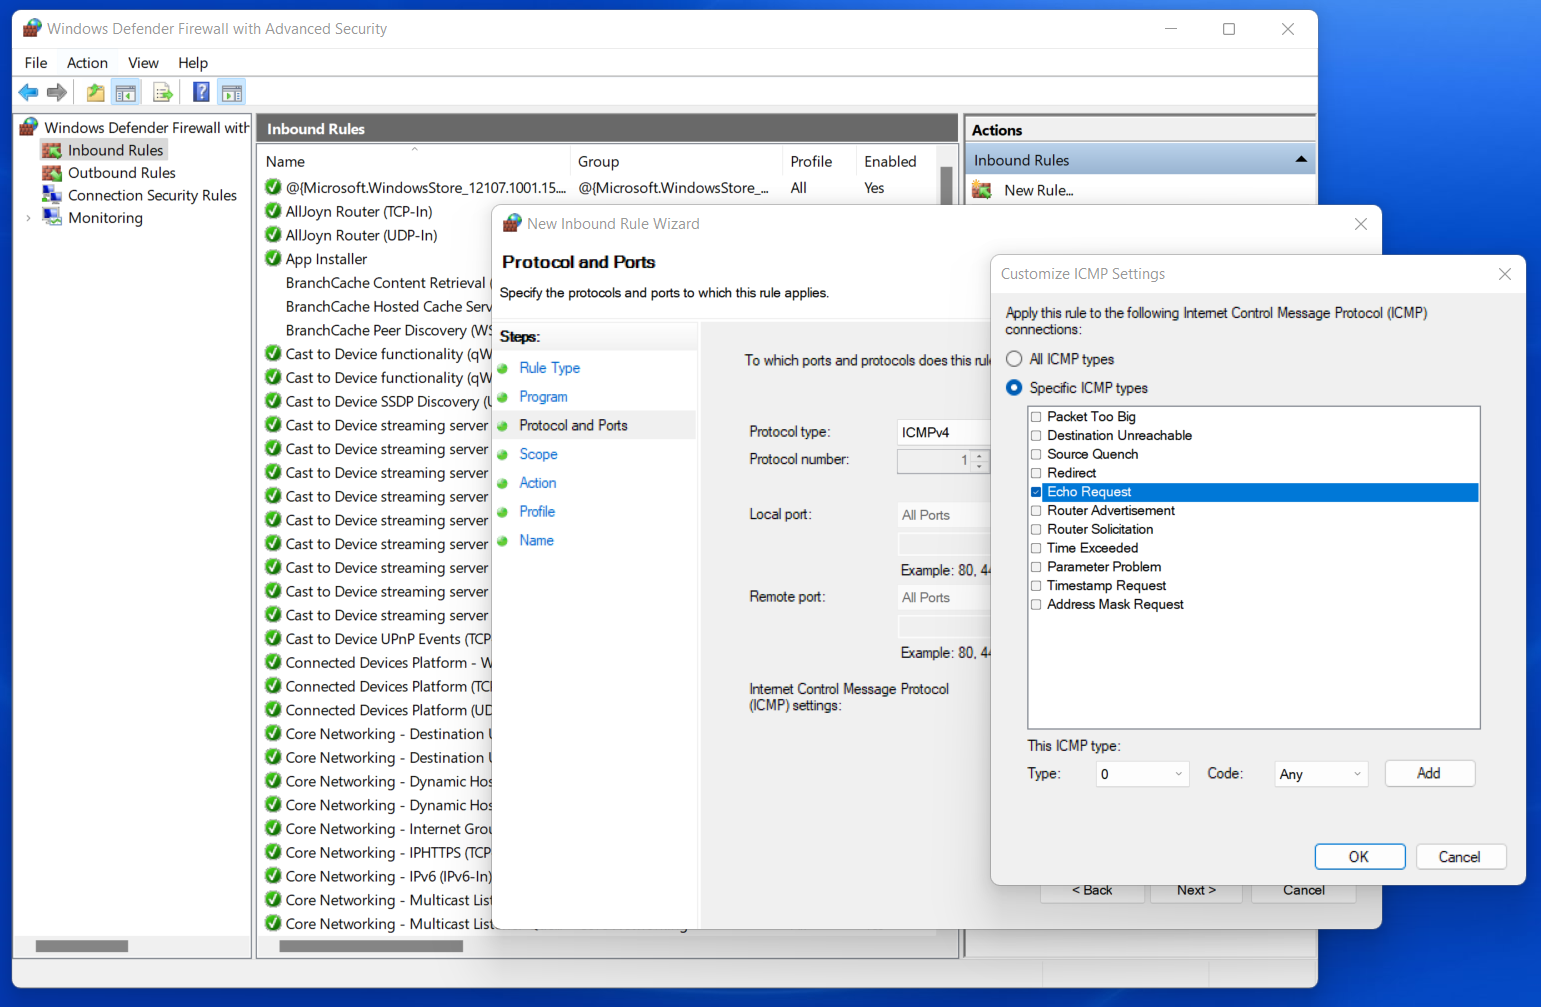Screen dimensions: 1541x1007
Task: Open the Help menu
Action: click(x=193, y=63)
